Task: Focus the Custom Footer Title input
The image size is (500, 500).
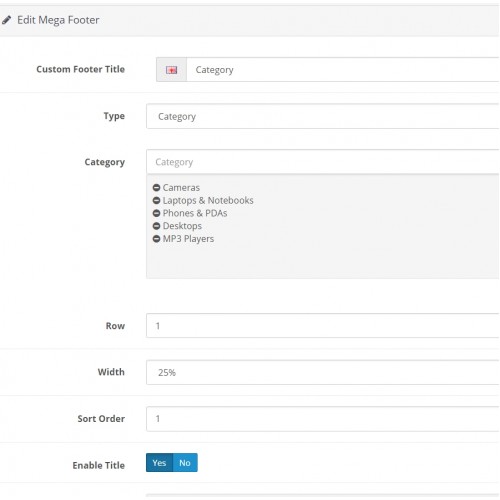Action: tap(343, 70)
